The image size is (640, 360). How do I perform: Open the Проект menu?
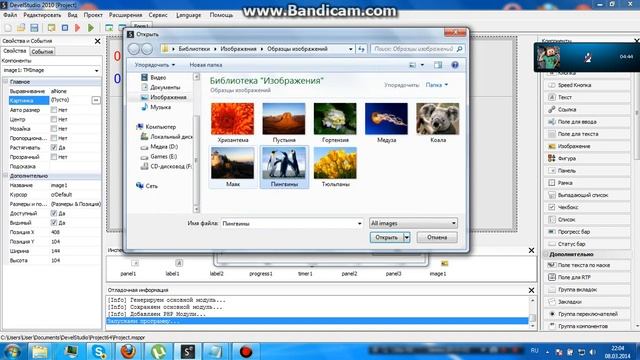[93, 15]
